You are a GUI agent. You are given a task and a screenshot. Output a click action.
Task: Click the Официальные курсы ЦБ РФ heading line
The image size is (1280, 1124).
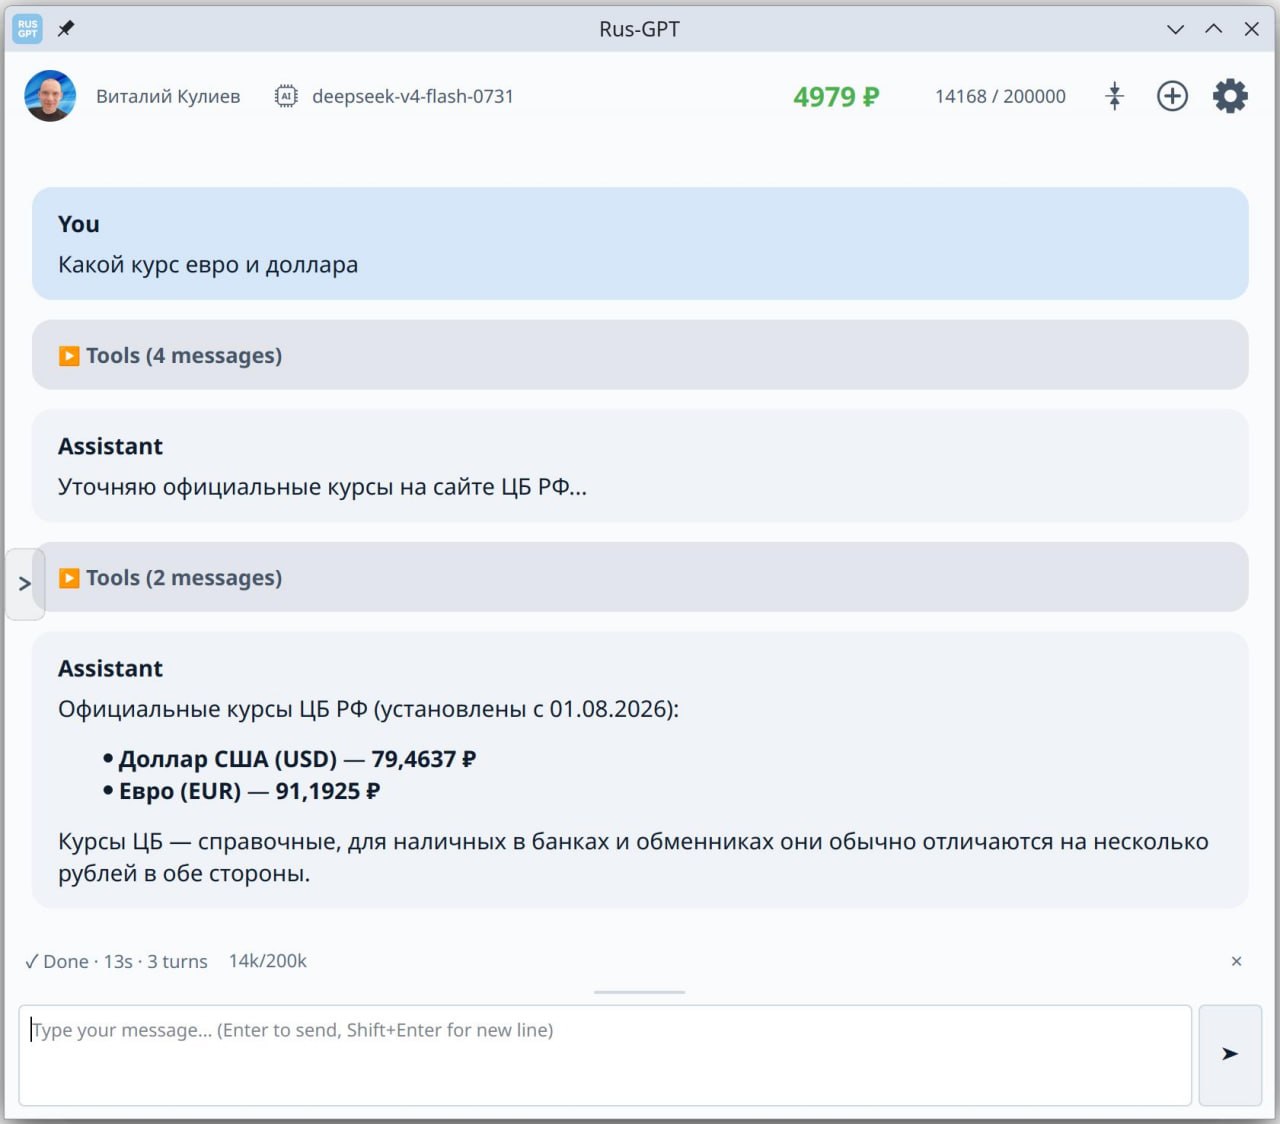point(368,709)
